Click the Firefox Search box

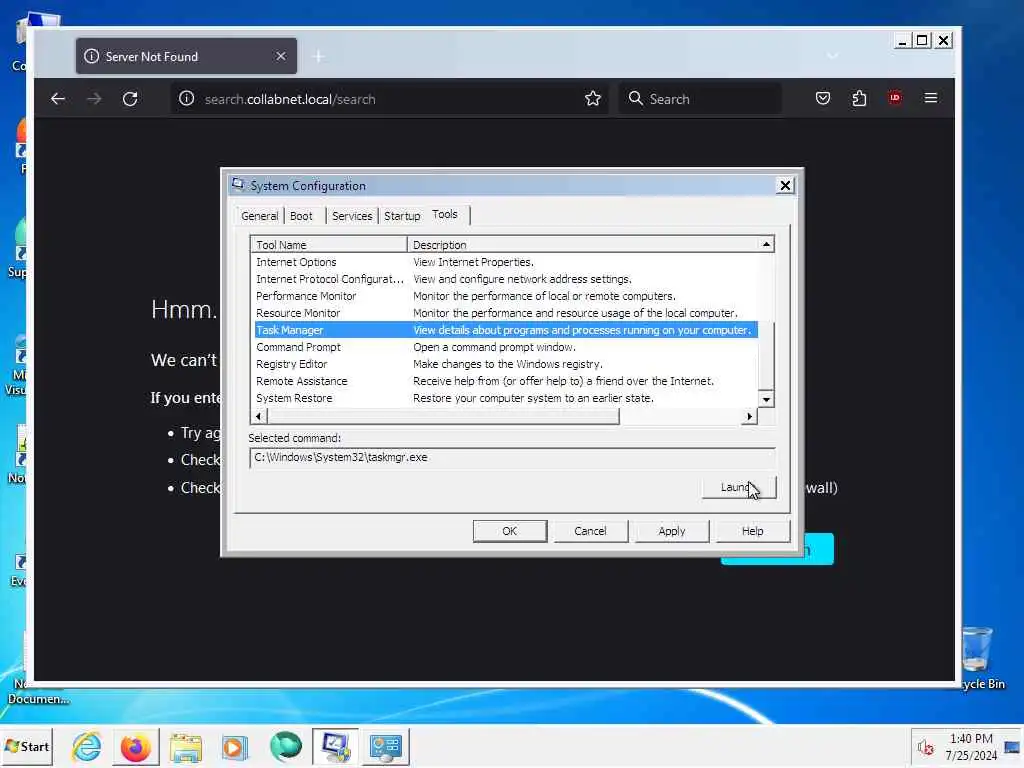click(x=700, y=99)
